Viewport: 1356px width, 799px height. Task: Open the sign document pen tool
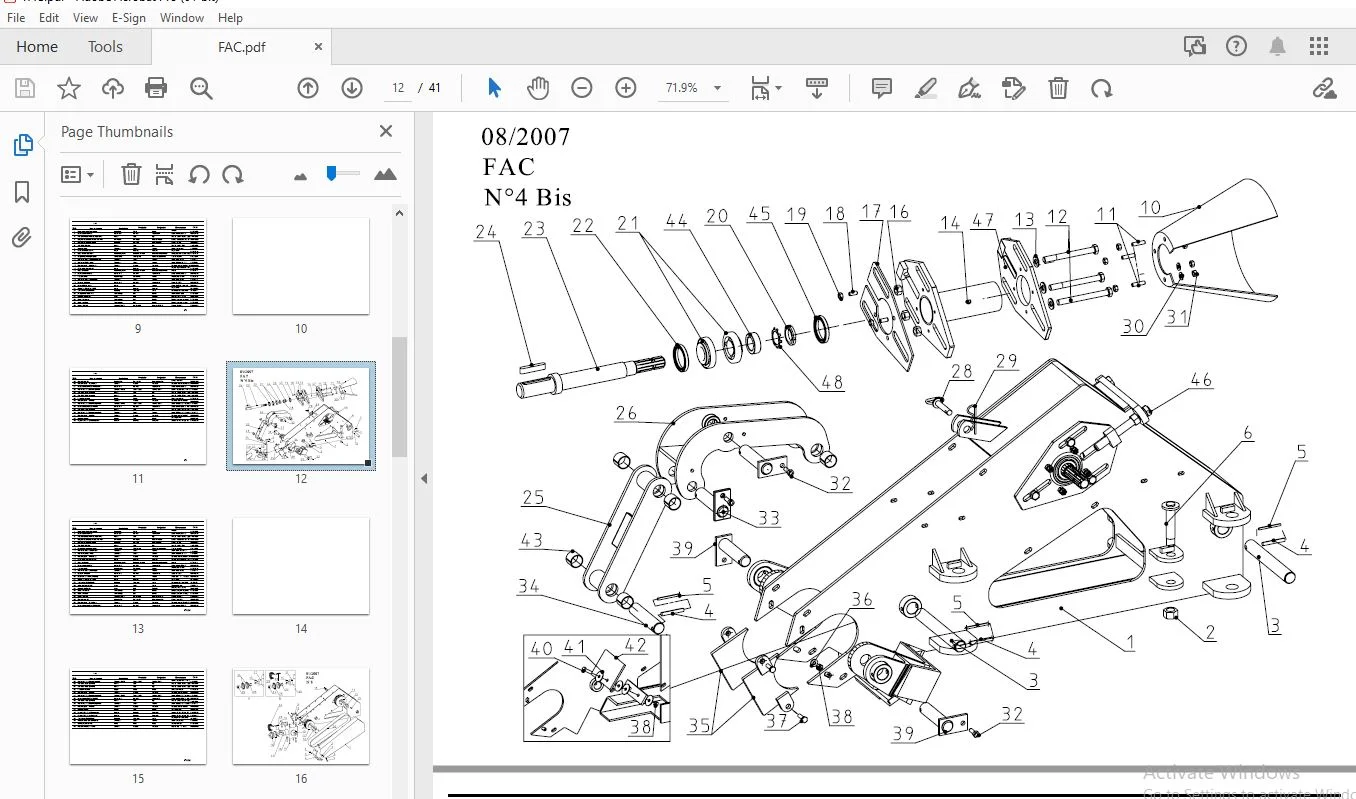click(x=969, y=88)
